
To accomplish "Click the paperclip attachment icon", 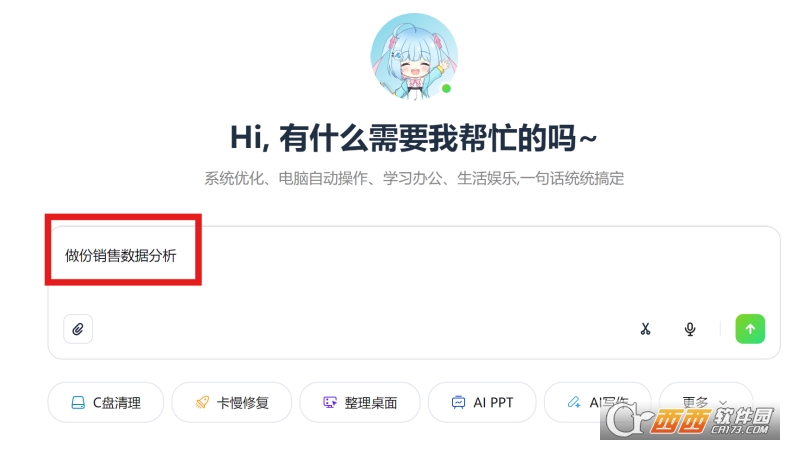I will coord(78,329).
